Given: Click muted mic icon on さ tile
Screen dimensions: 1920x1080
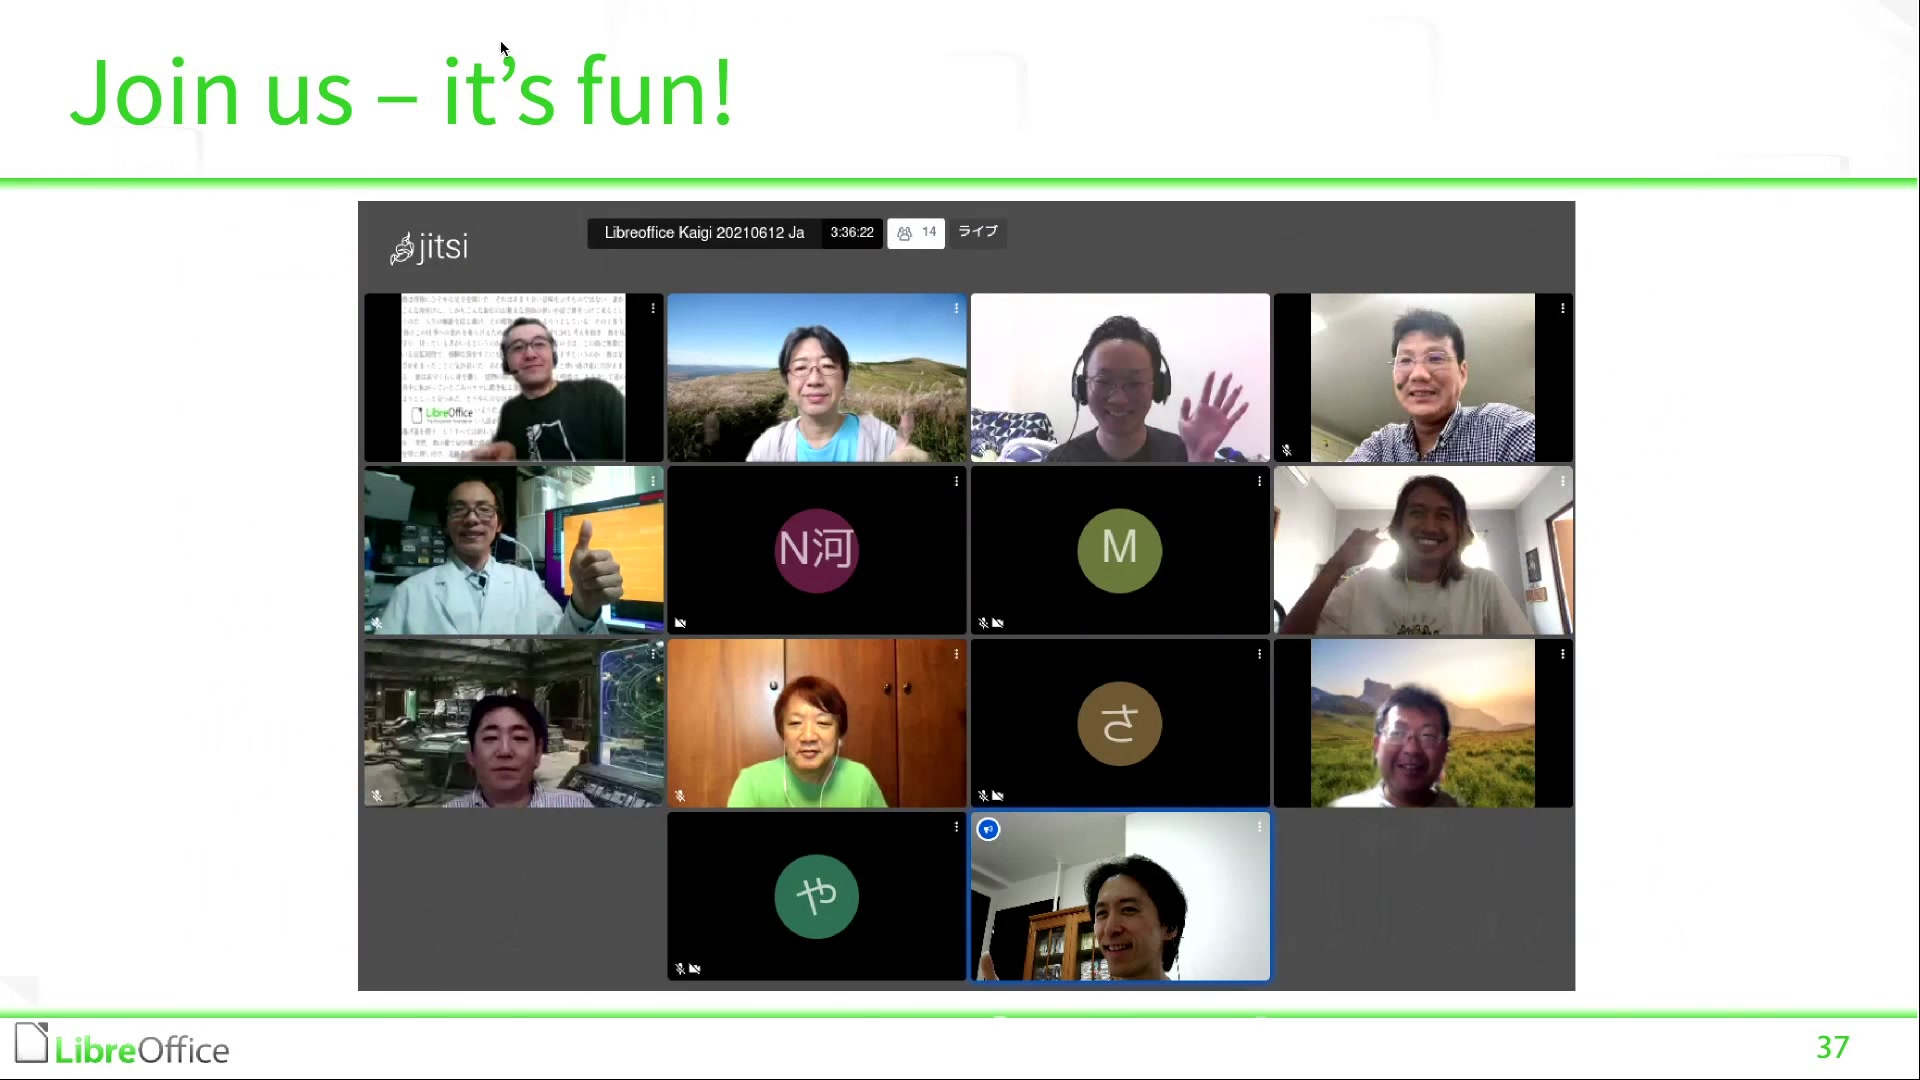Looking at the screenshot, I should pos(983,796).
